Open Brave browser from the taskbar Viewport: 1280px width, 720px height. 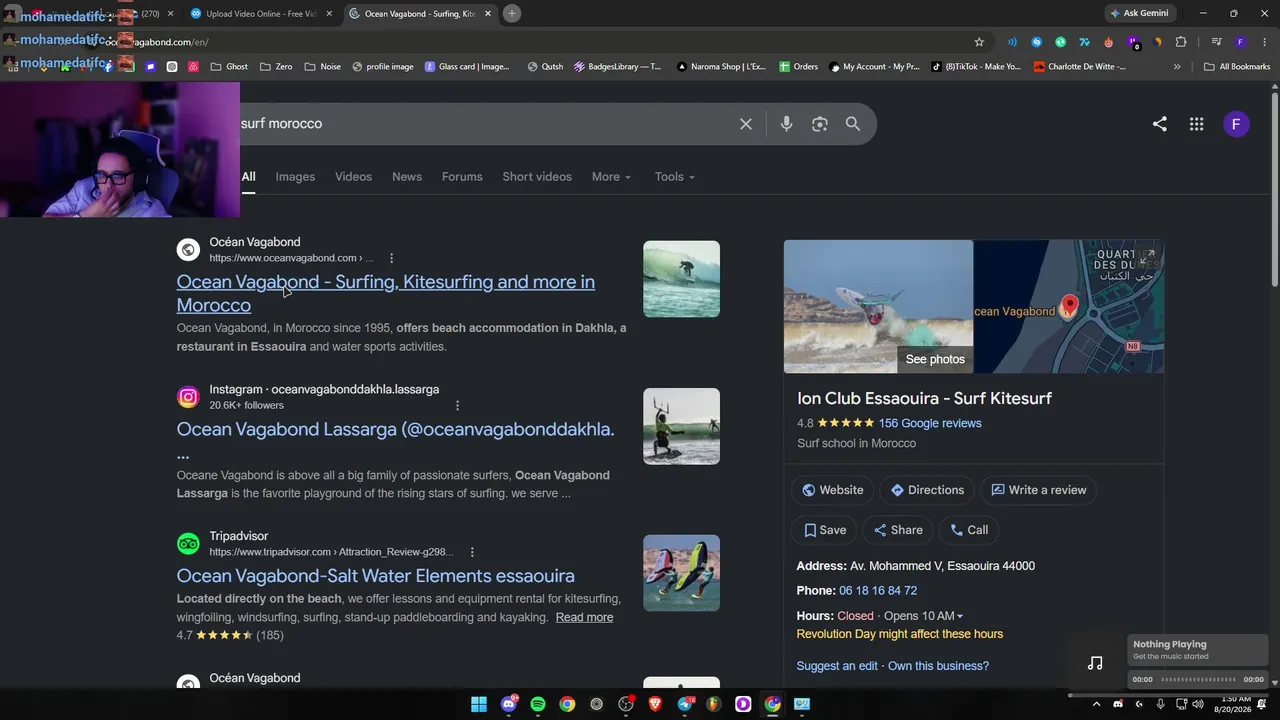[x=655, y=704]
